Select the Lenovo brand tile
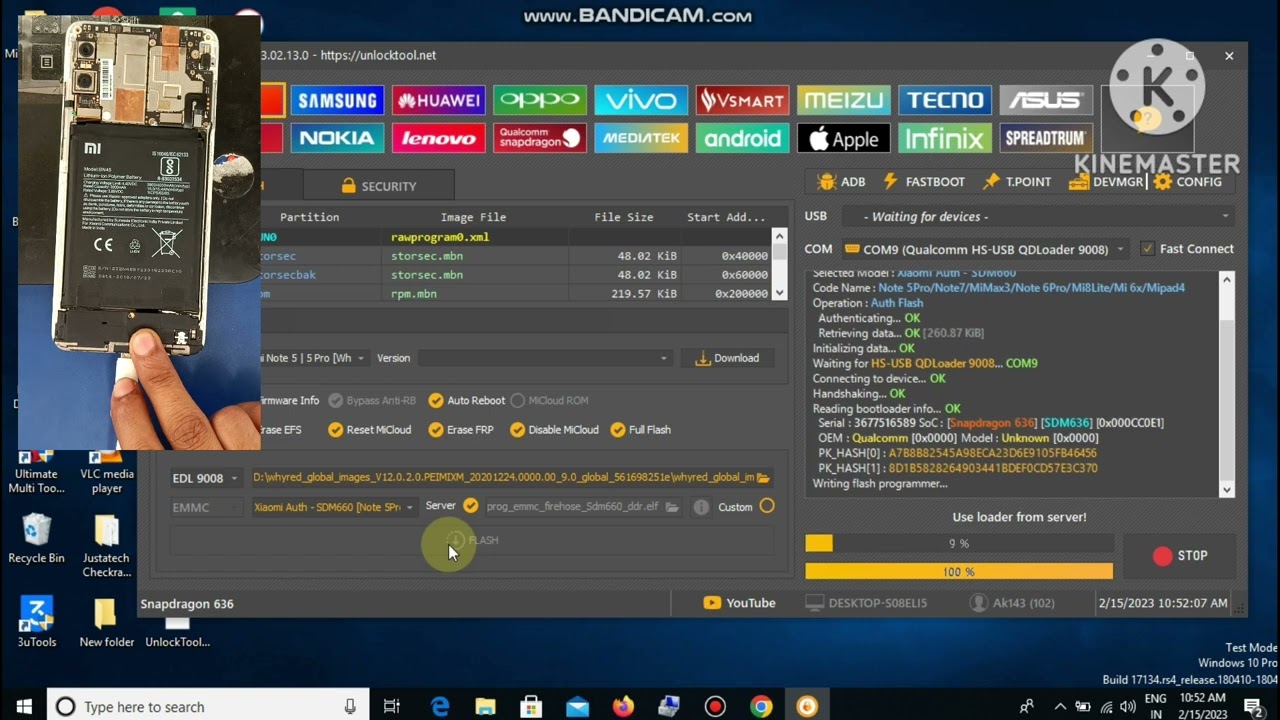 coord(438,138)
